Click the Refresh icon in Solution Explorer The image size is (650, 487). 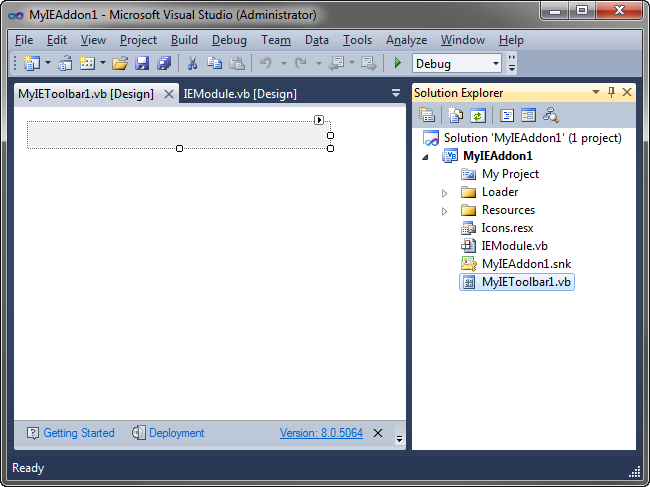coord(478,115)
